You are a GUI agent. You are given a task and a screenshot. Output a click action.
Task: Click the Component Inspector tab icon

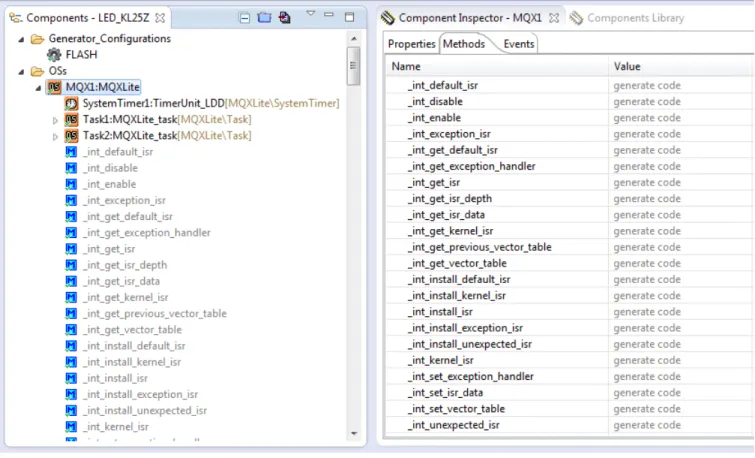click(388, 18)
